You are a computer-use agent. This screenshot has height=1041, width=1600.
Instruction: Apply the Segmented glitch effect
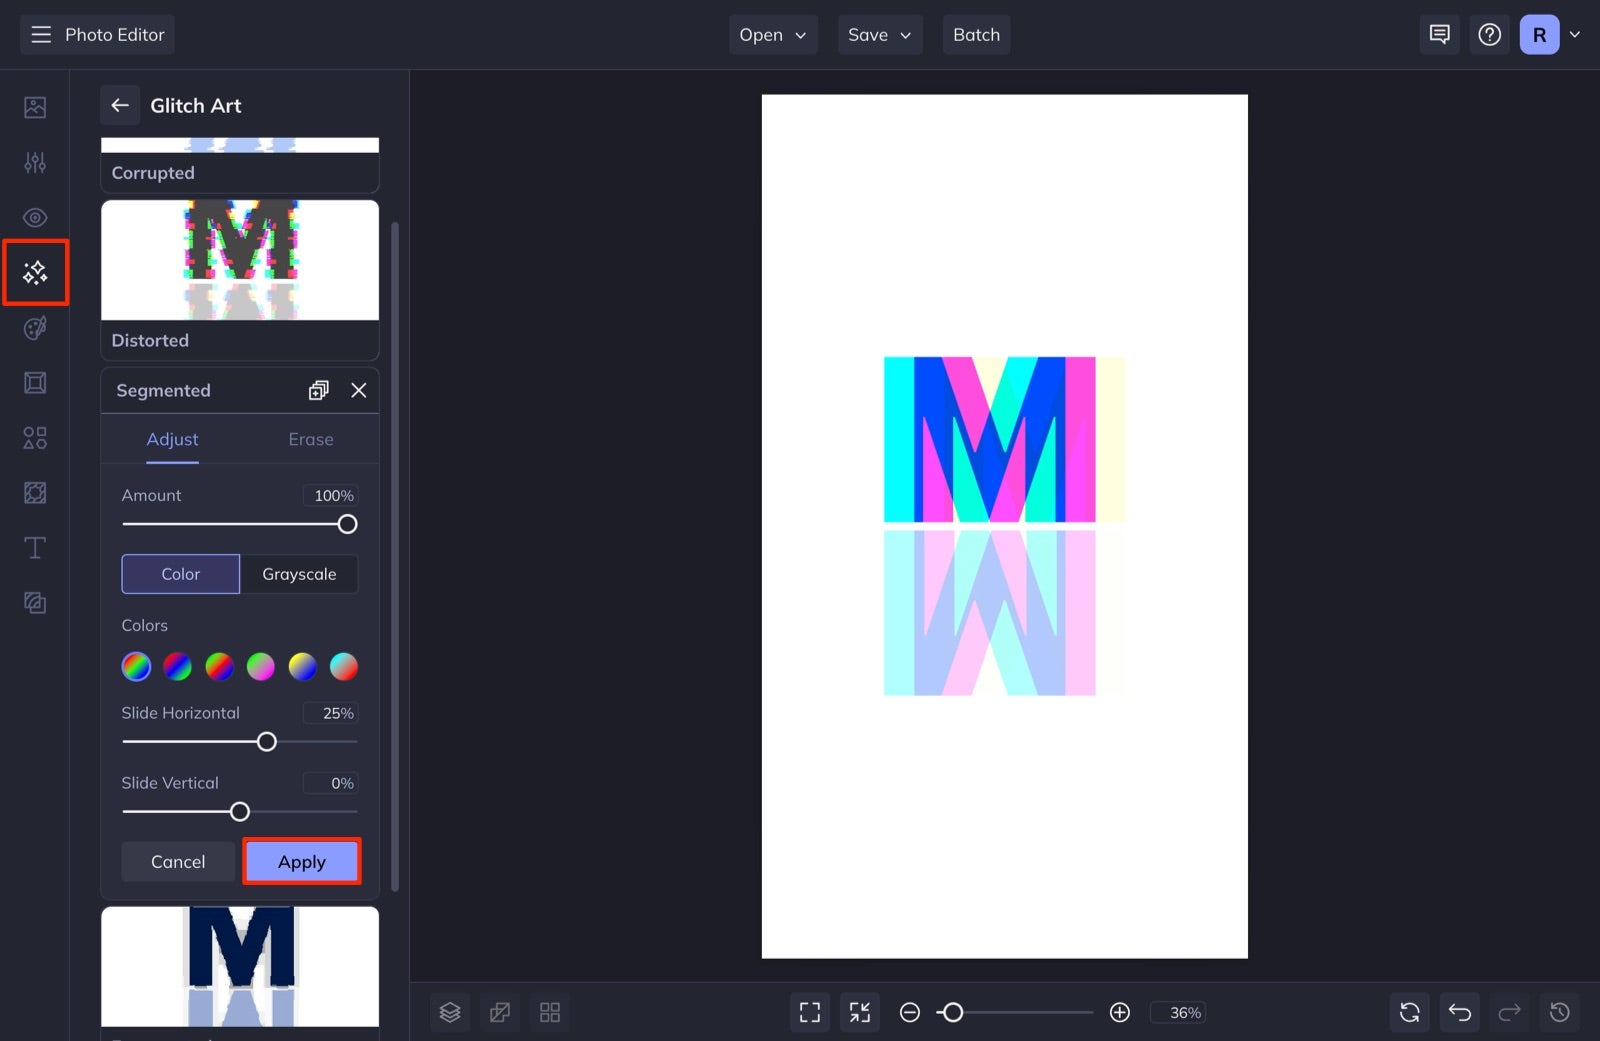[x=301, y=861]
